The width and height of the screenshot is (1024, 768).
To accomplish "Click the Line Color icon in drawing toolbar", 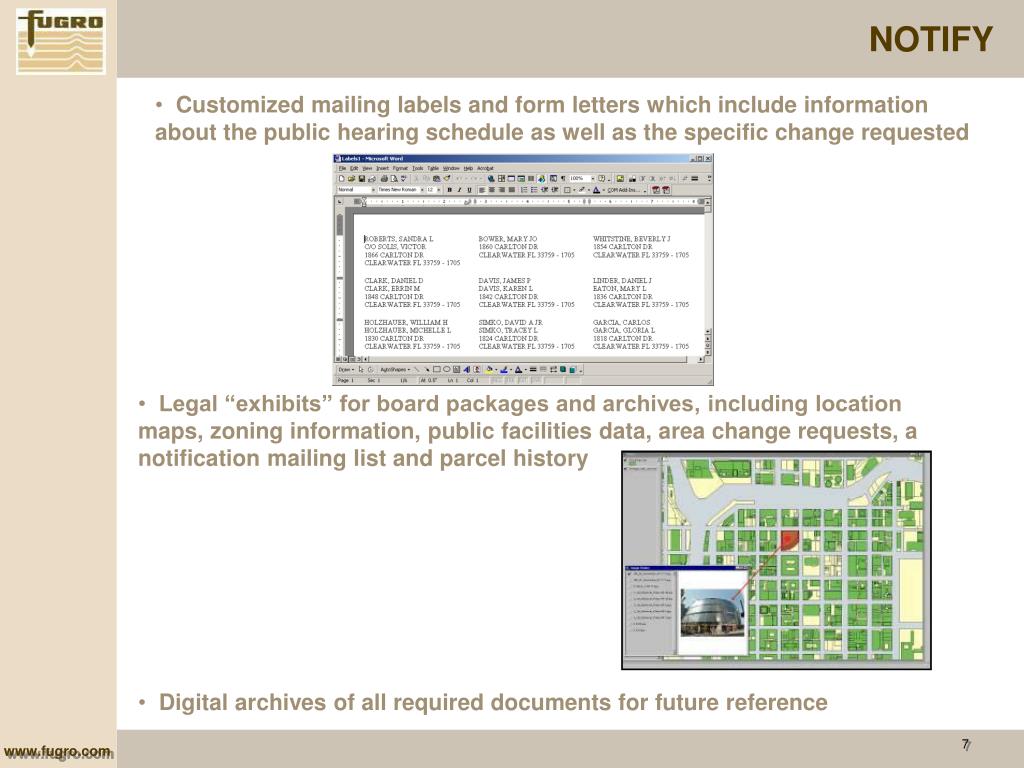I will point(504,370).
